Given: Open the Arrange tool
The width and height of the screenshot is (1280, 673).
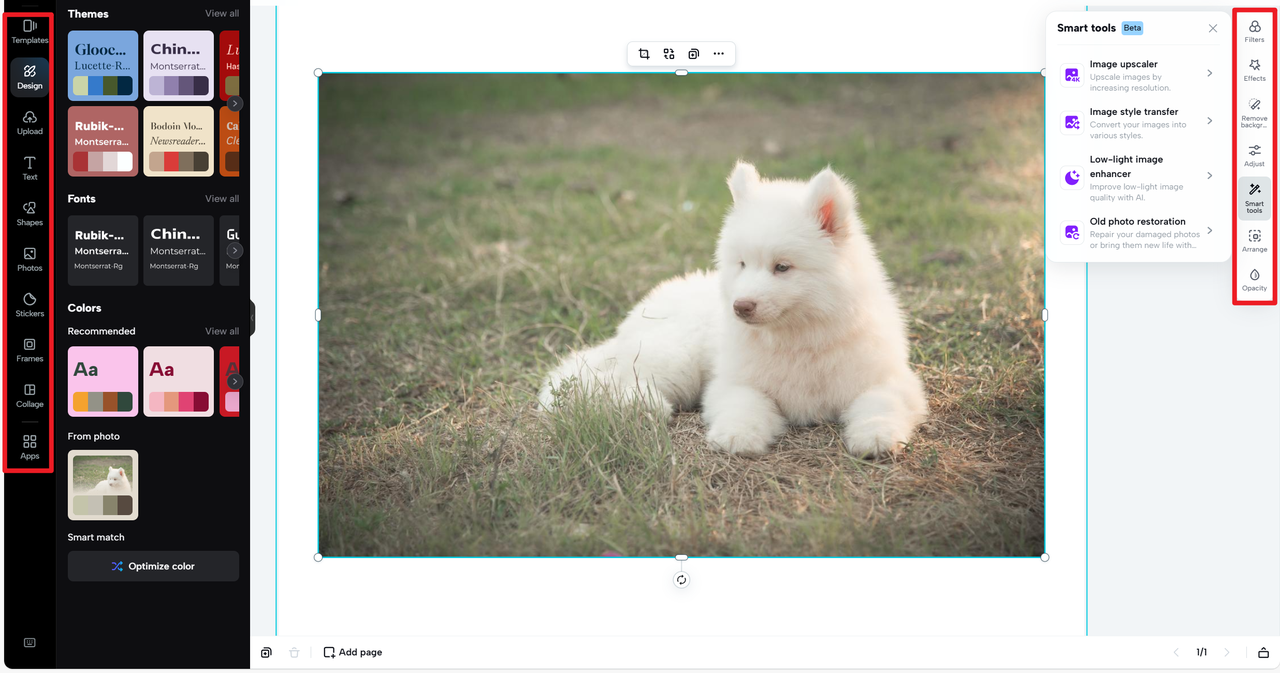Looking at the screenshot, I should 1254,240.
